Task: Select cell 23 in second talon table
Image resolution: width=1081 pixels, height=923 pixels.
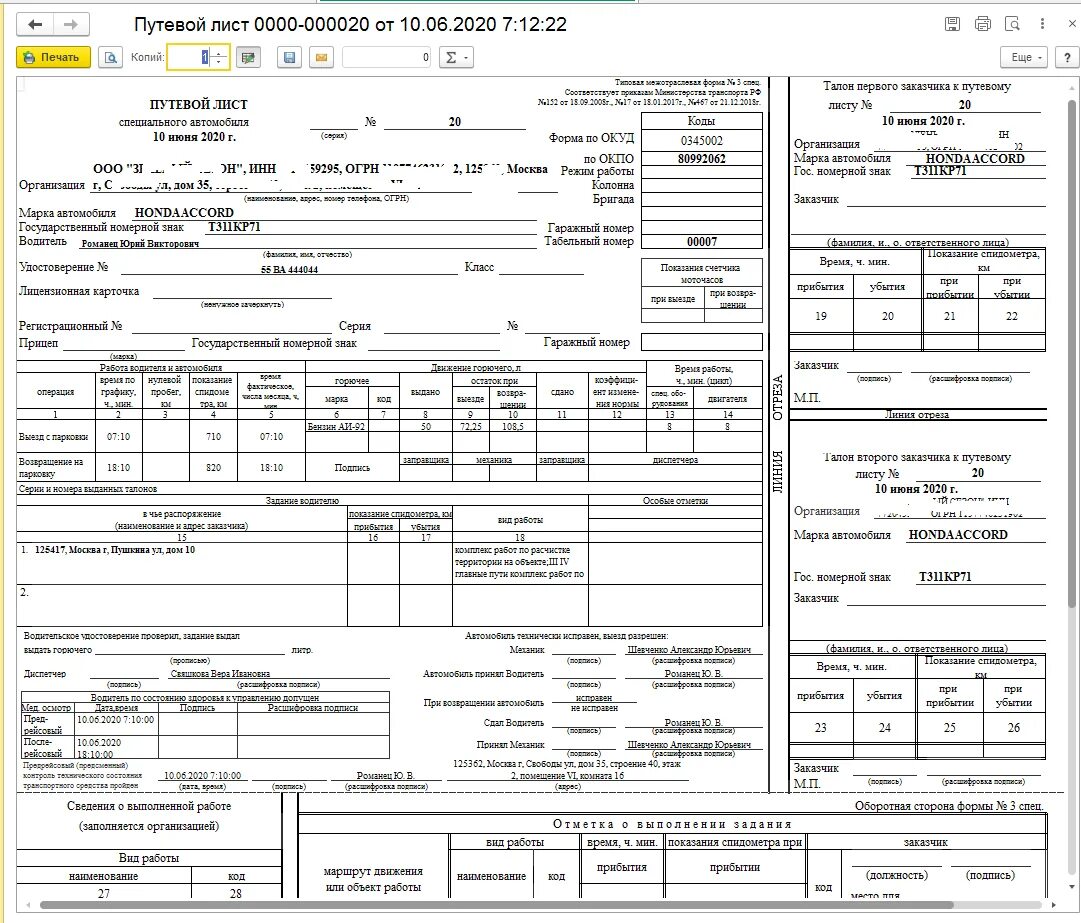Action: click(x=820, y=728)
